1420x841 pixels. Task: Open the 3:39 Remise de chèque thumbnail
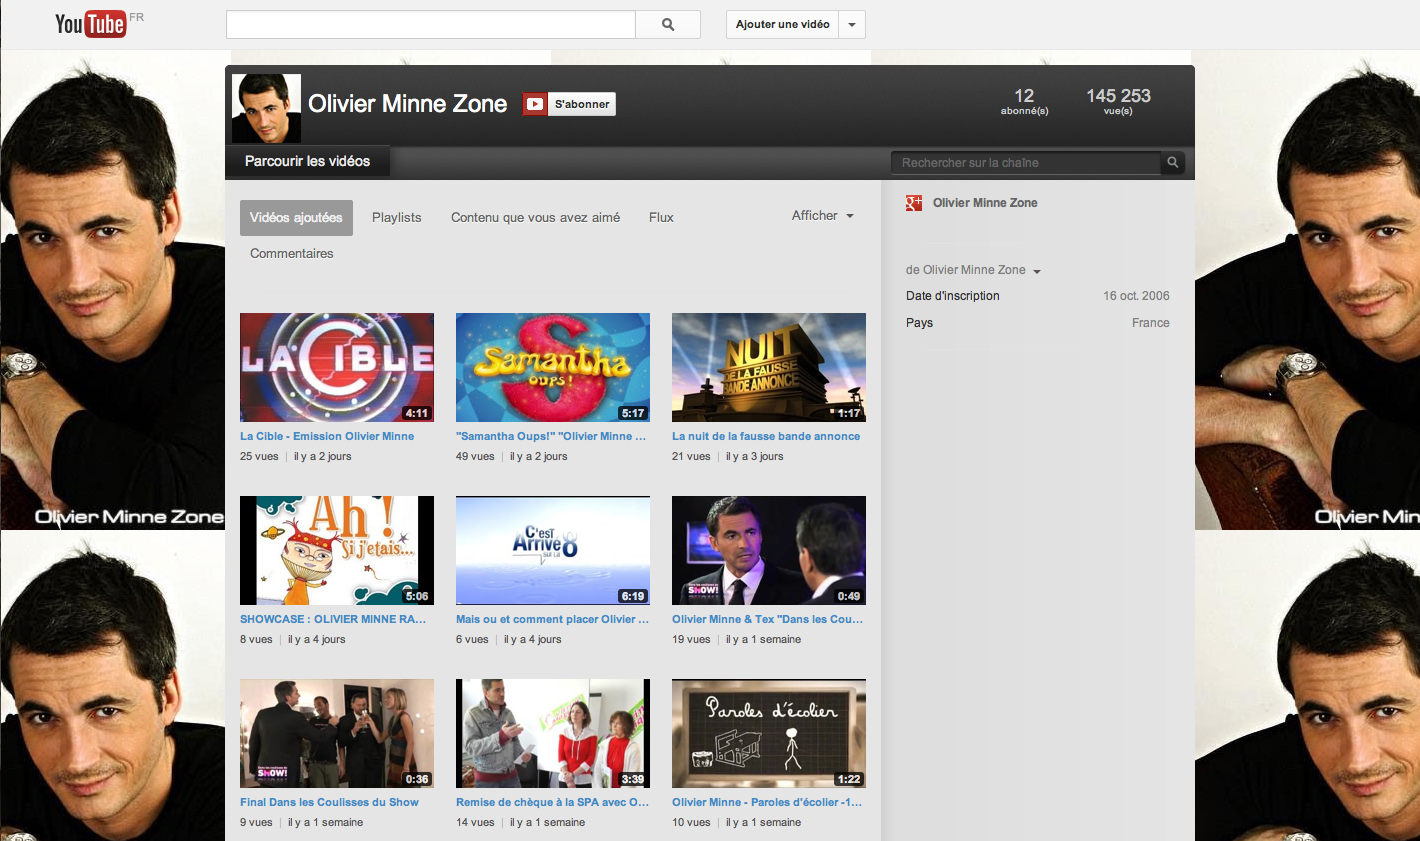click(x=553, y=733)
